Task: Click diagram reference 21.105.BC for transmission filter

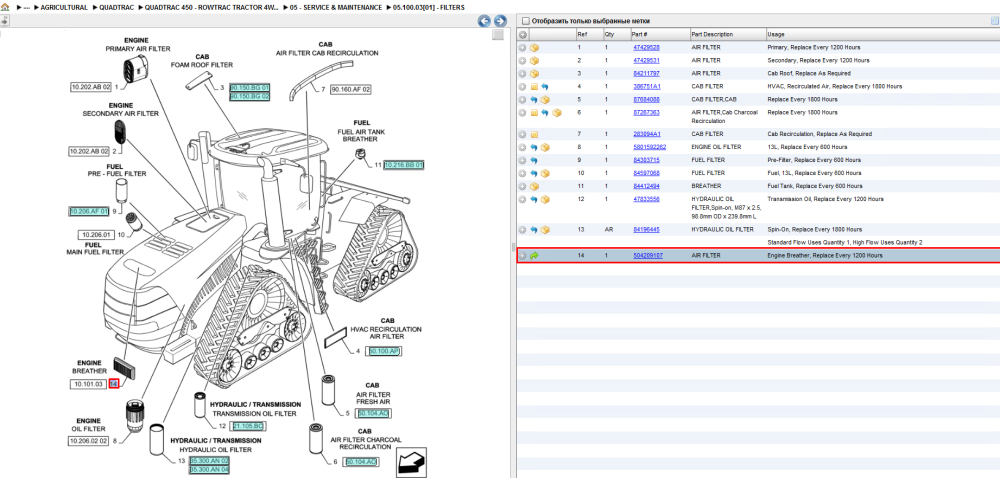Action: pyautogui.click(x=247, y=426)
